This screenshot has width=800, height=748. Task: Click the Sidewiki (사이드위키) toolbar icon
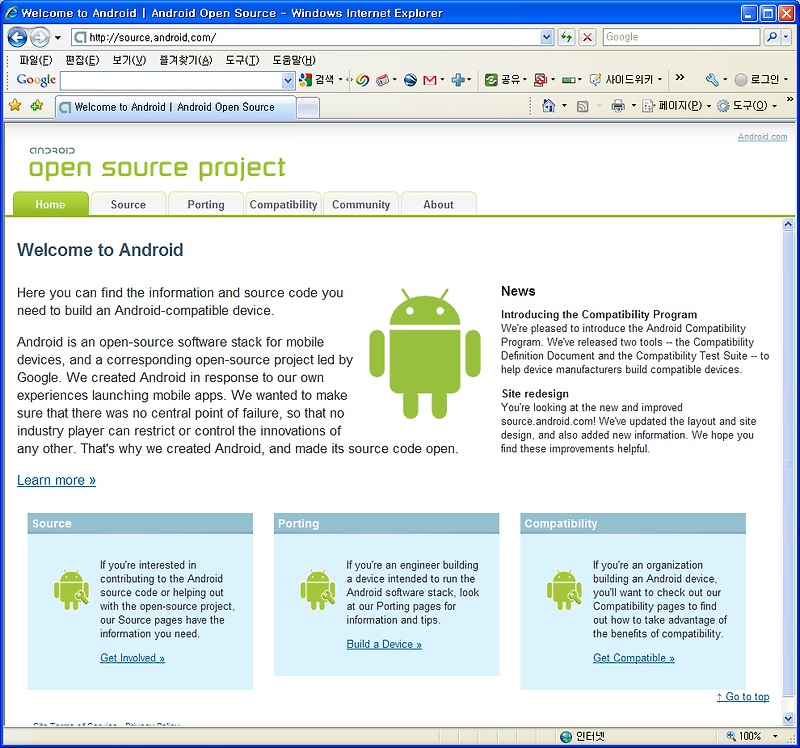595,78
